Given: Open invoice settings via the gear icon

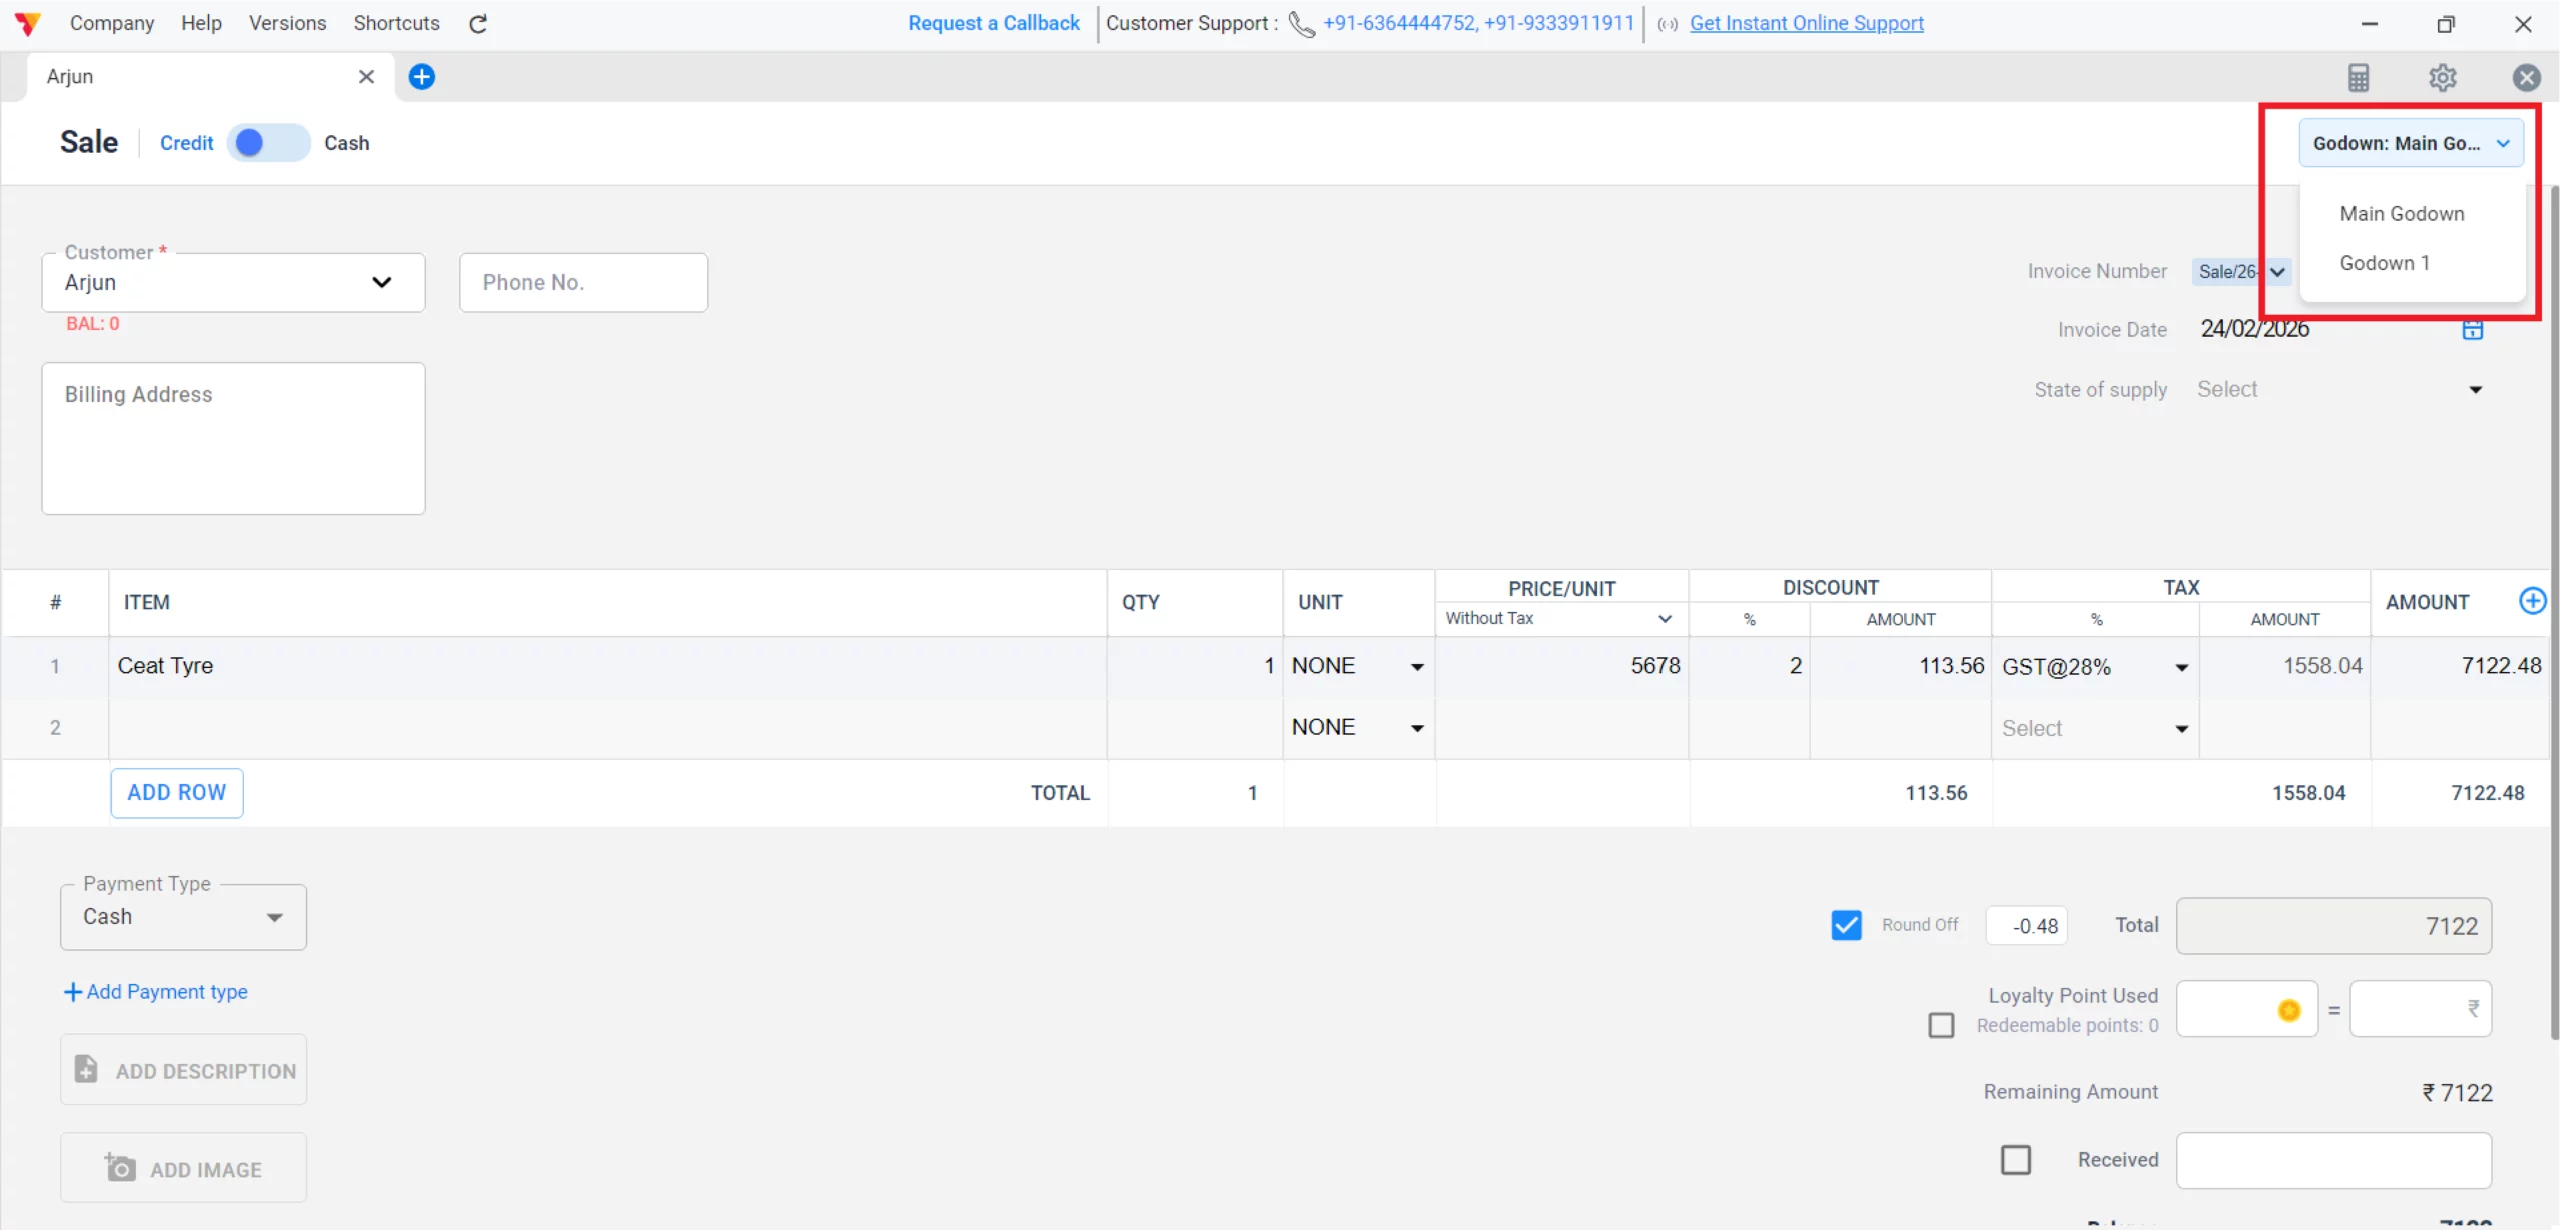Looking at the screenshot, I should coord(2442,77).
